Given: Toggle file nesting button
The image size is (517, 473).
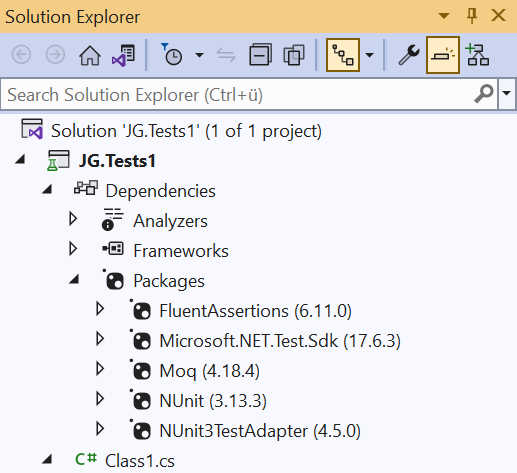Looking at the screenshot, I should pos(343,55).
